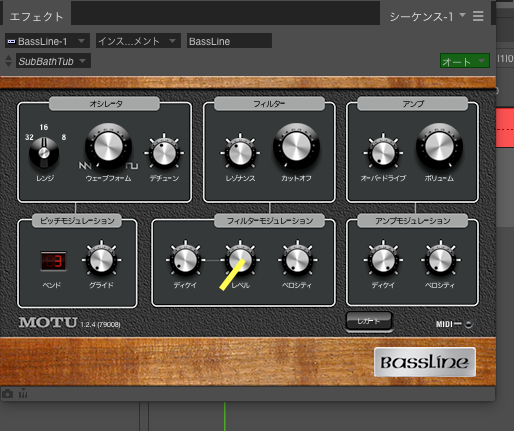Open the SubBathTub preset dropdown
Image resolution: width=514 pixels, height=431 pixels.
[53, 61]
